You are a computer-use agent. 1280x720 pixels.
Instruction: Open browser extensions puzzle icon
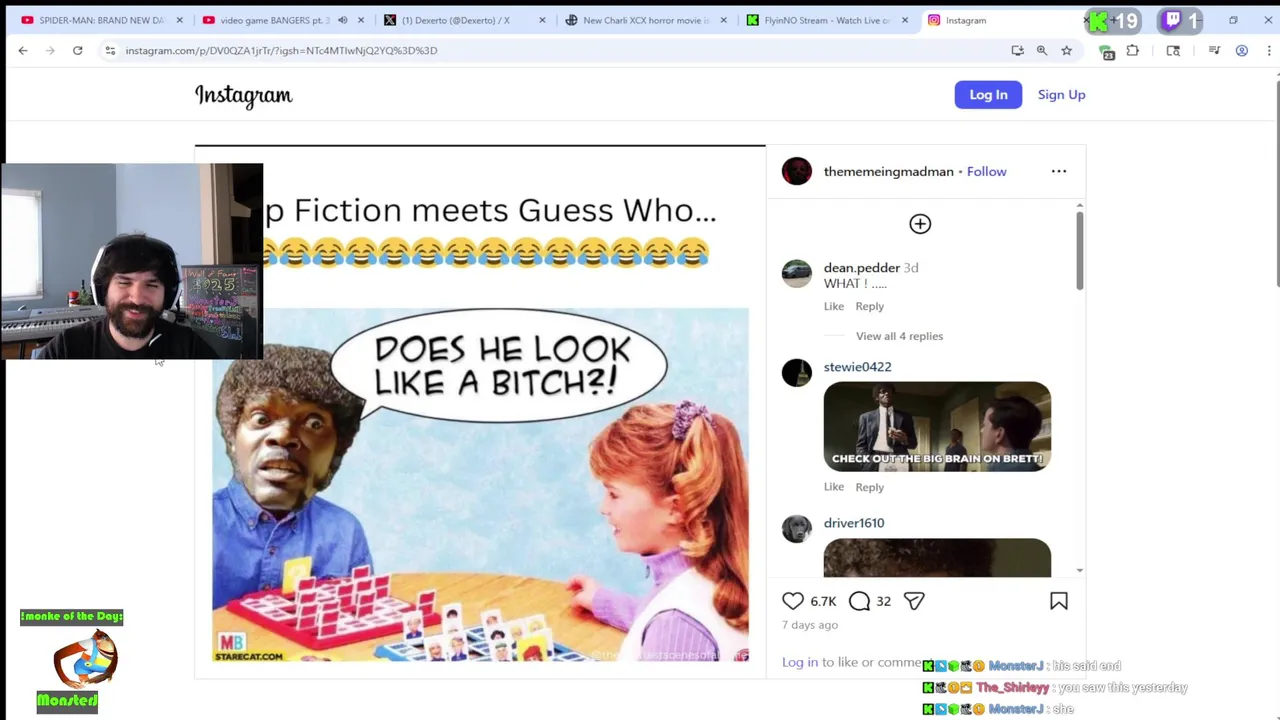tap(1132, 50)
